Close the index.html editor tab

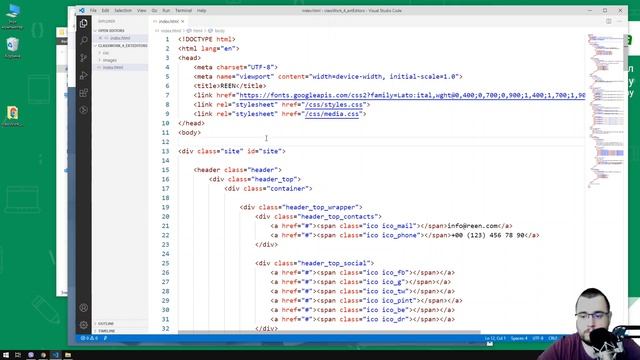click(183, 21)
